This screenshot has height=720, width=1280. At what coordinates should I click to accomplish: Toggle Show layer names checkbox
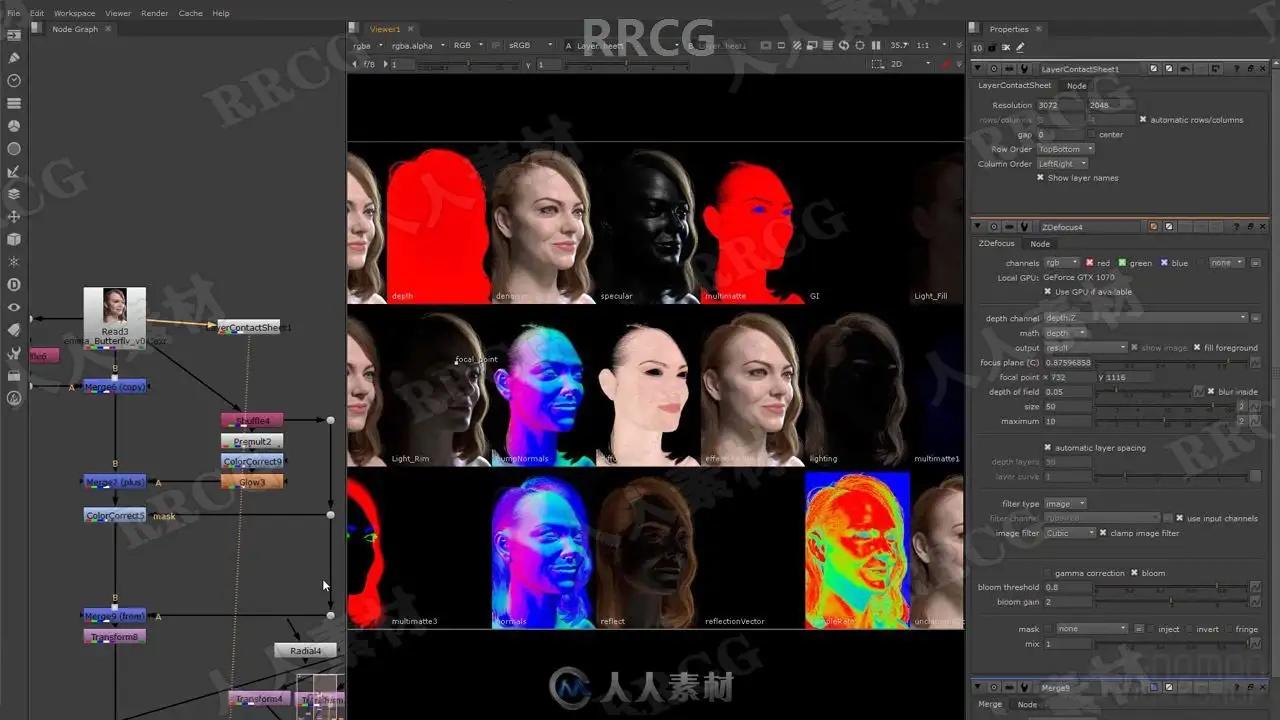pos(1041,178)
